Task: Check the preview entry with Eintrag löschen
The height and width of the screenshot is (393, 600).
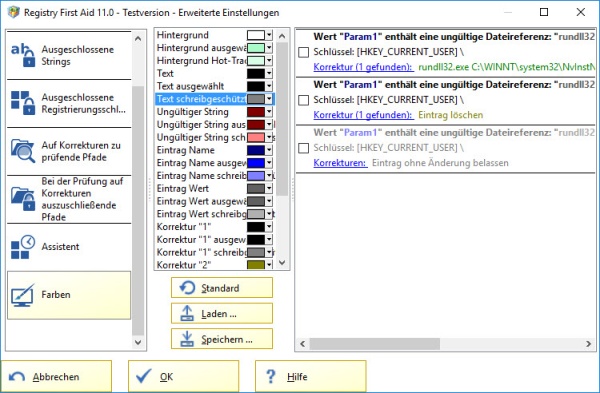Action: click(x=303, y=100)
